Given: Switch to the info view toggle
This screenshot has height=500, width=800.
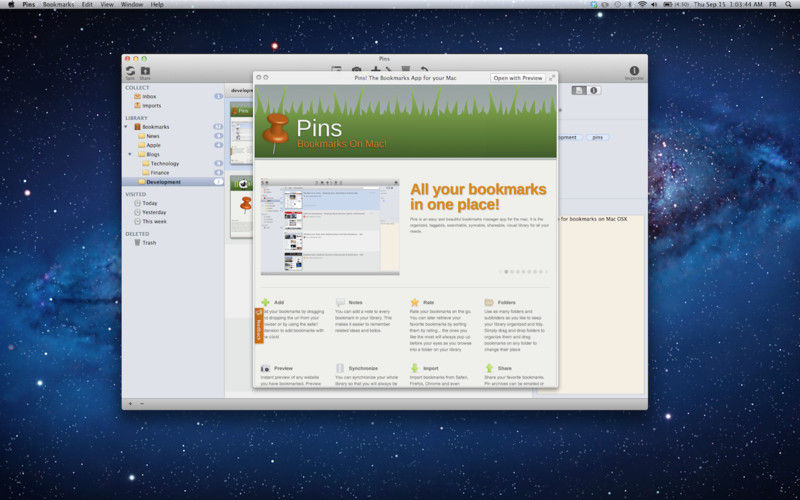Looking at the screenshot, I should pyautogui.click(x=594, y=90).
